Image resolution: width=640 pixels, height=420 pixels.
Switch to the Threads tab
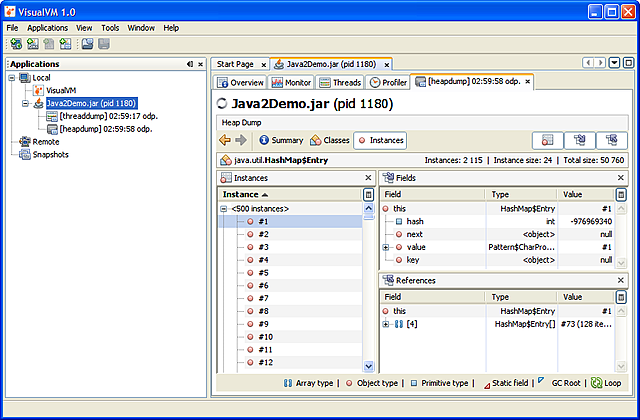[340, 82]
